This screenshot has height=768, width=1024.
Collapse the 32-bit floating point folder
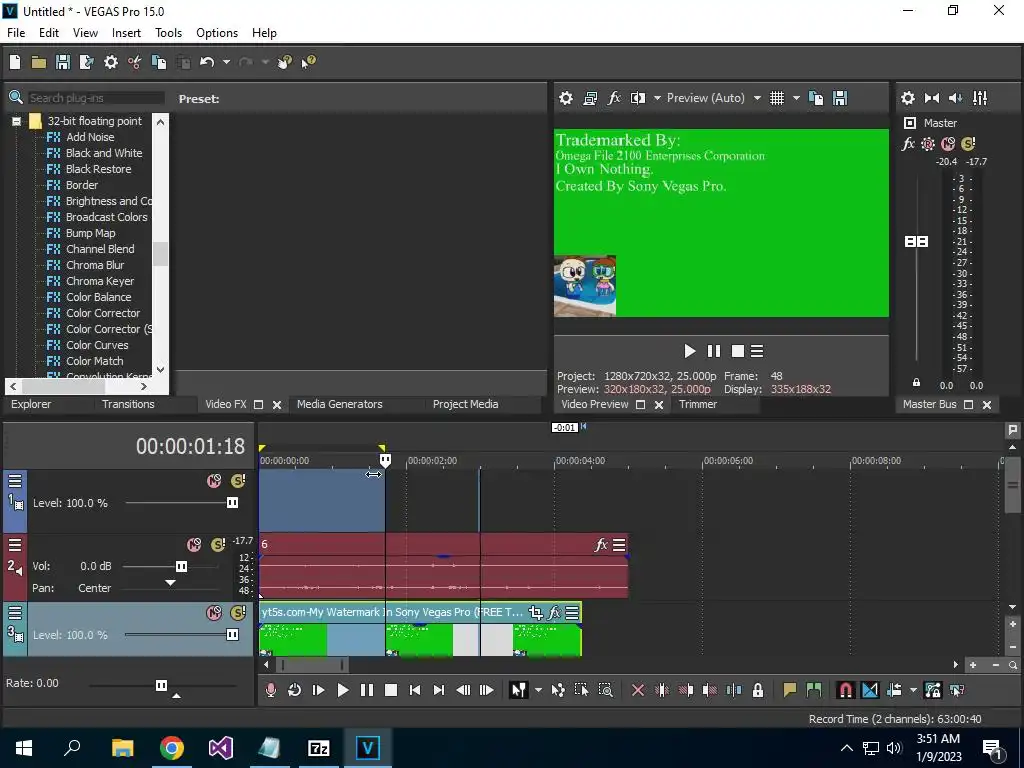coord(16,121)
